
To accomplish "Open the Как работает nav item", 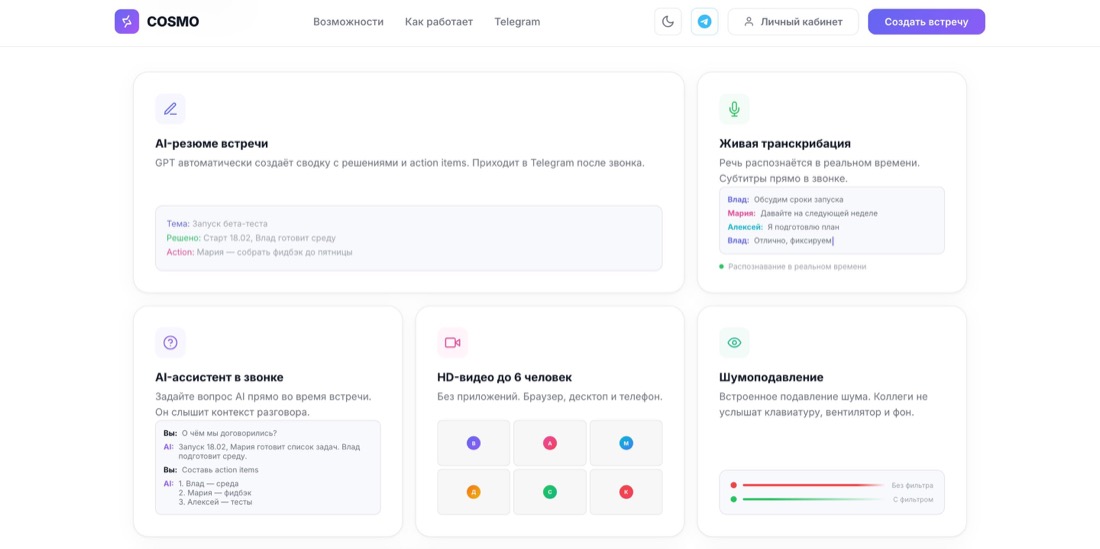I will (x=439, y=22).
